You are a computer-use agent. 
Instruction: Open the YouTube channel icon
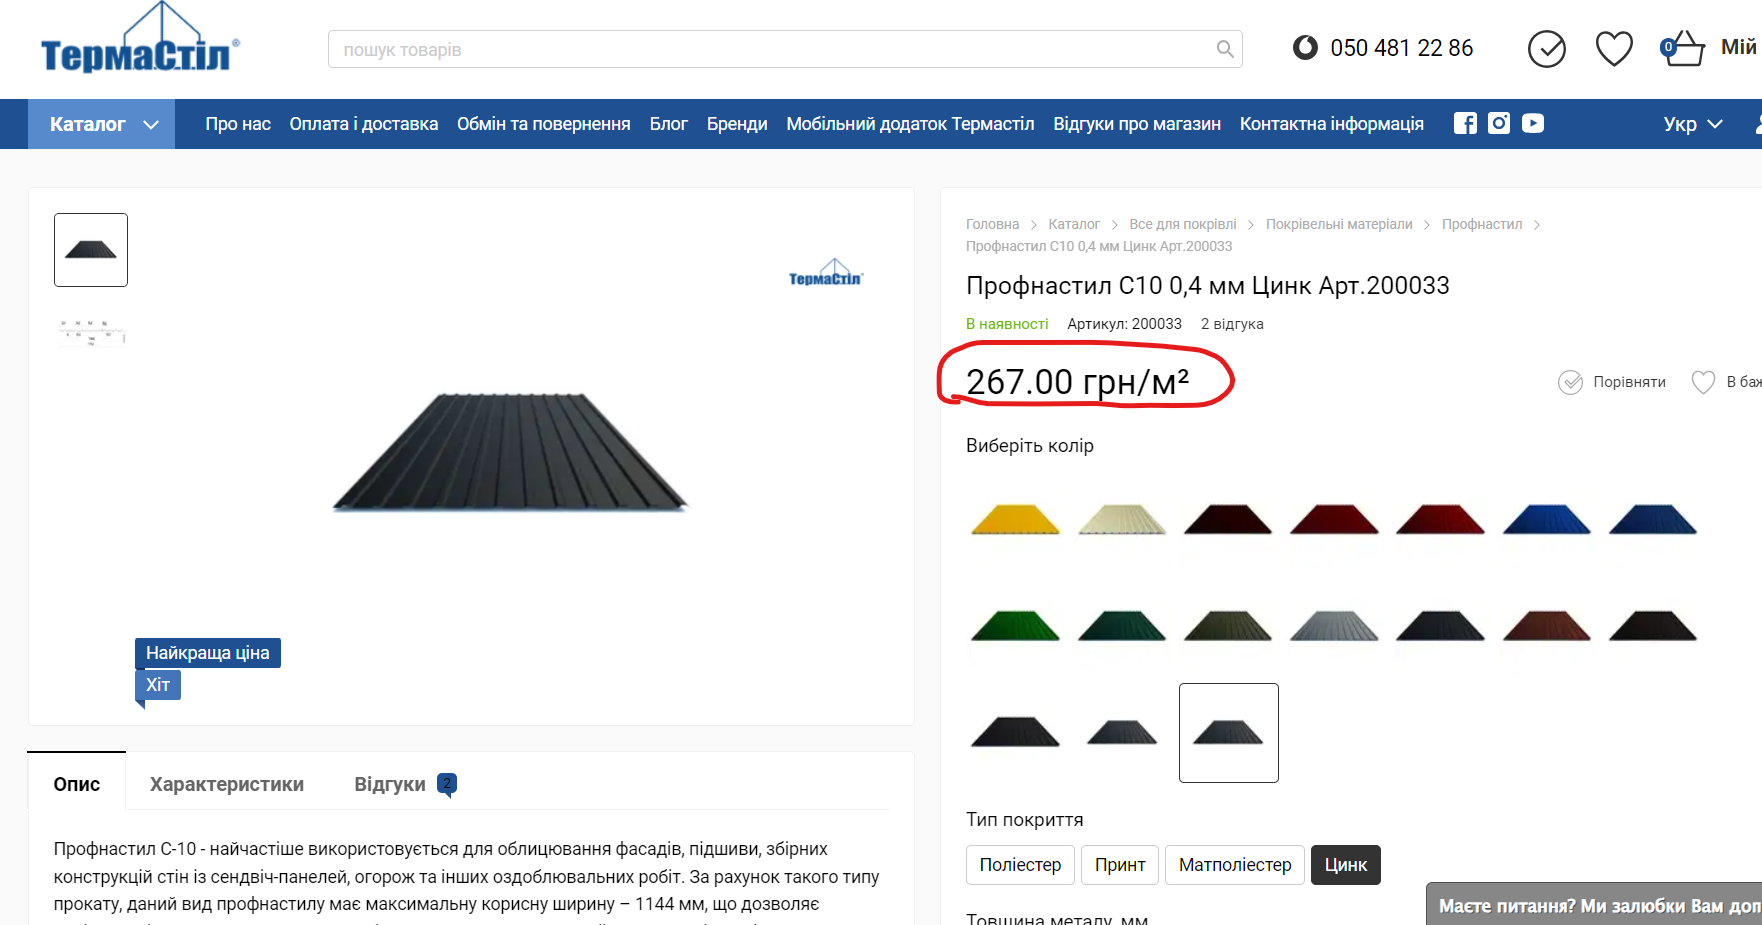[1533, 123]
